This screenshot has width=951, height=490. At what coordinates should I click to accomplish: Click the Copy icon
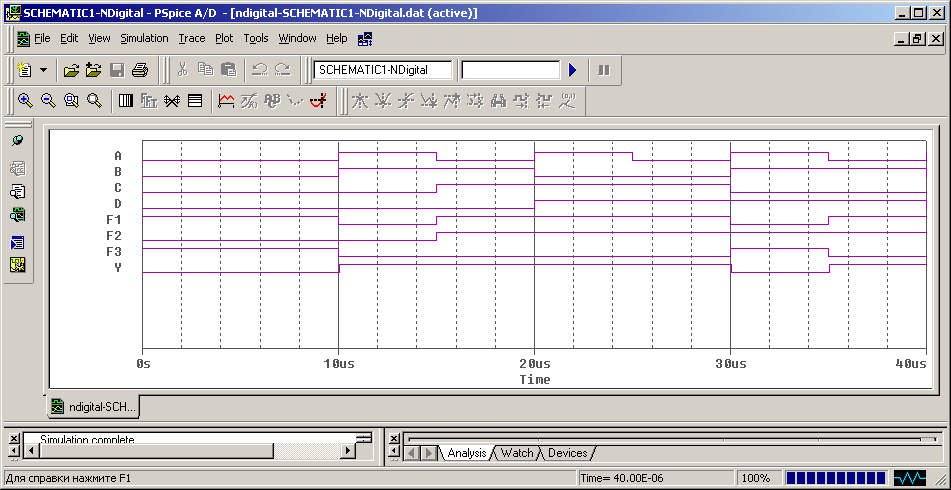pos(206,70)
